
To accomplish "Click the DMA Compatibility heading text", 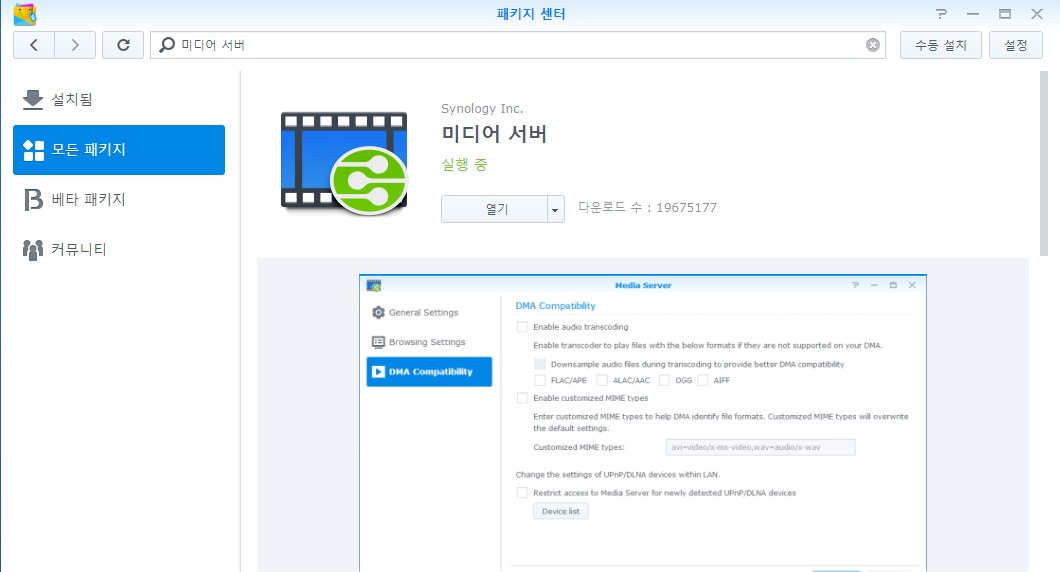I will tap(556, 306).
